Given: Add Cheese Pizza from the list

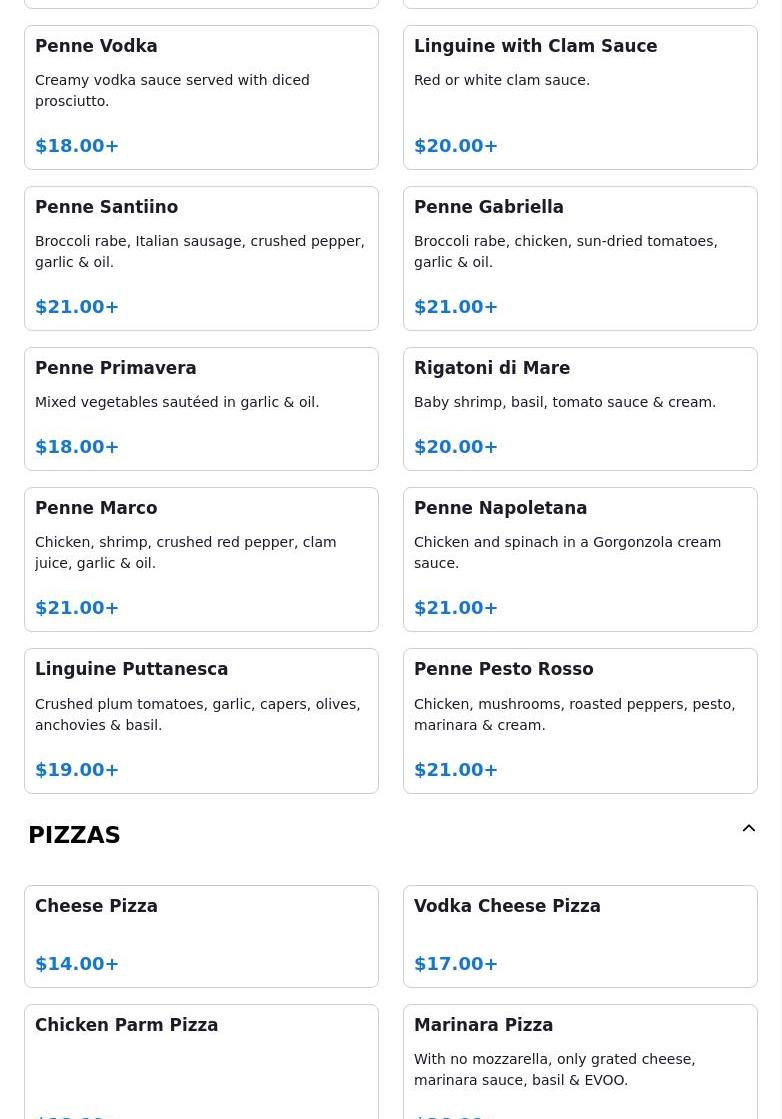Looking at the screenshot, I should tap(201, 935).
